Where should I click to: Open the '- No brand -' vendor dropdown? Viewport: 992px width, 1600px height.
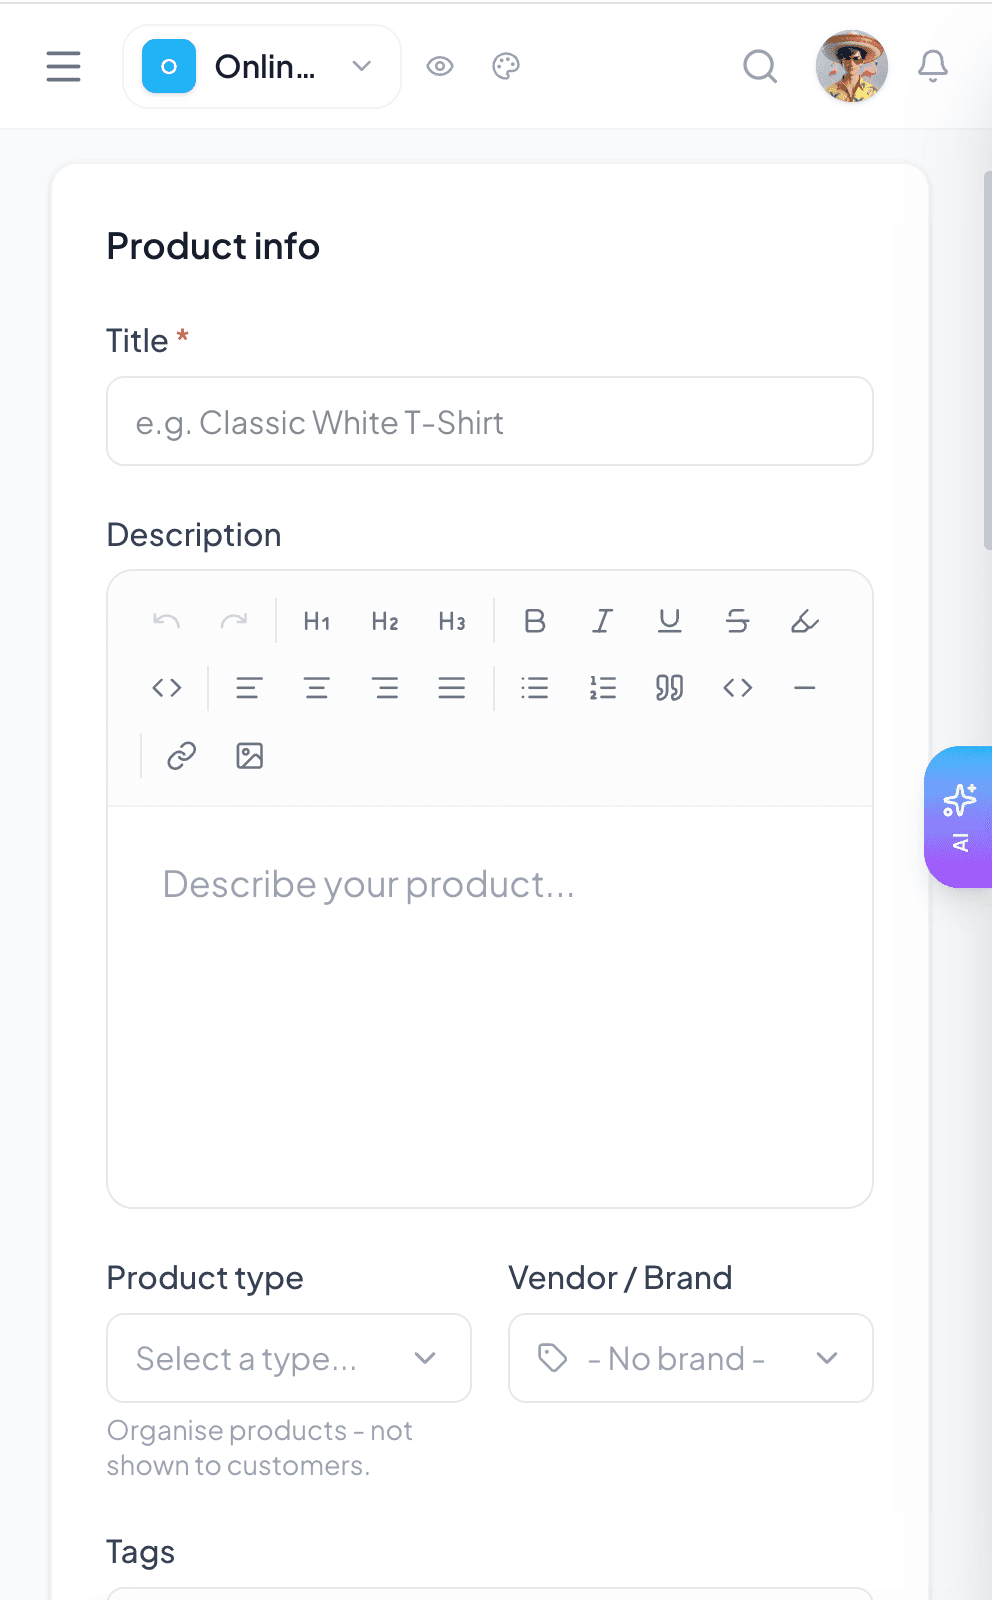coord(690,1358)
